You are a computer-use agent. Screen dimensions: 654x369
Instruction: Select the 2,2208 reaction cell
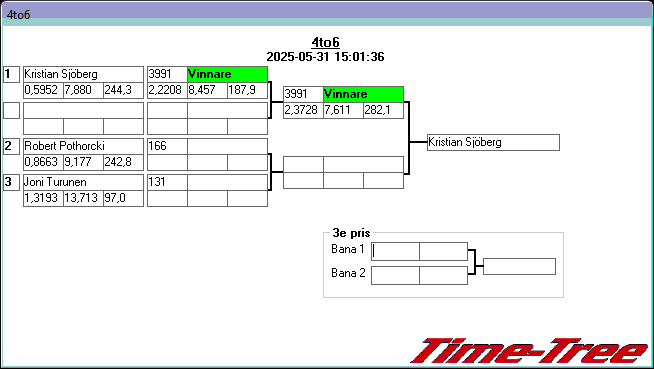tap(167, 90)
